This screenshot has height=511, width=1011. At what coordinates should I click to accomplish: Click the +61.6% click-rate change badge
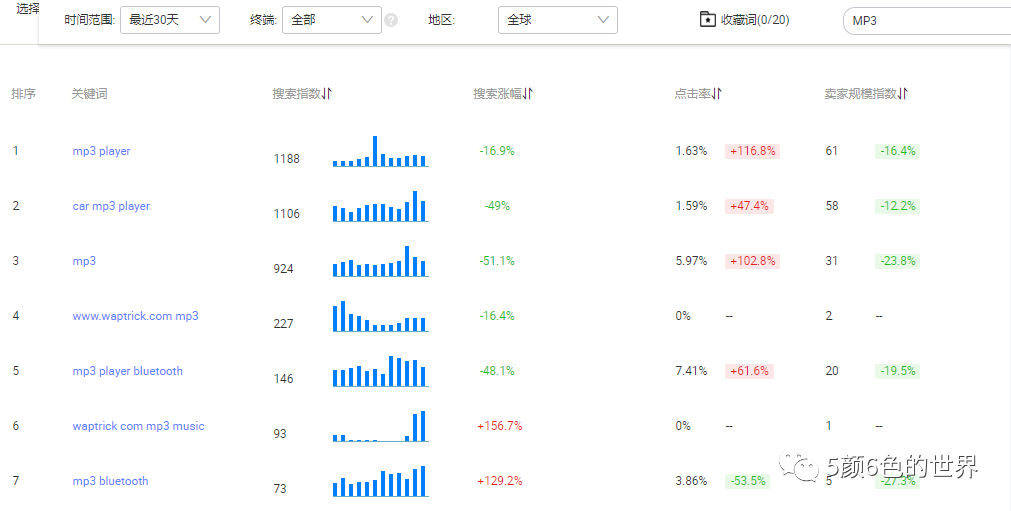749,371
